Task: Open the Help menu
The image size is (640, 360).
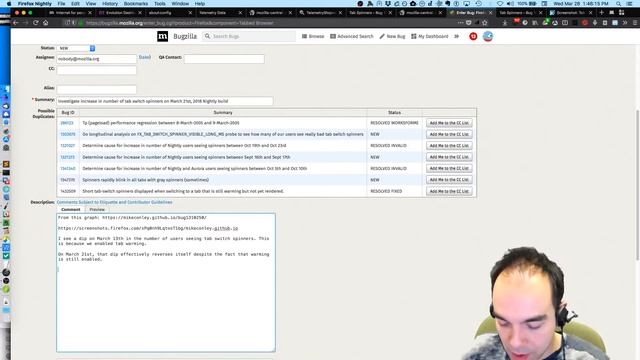Action: point(200,3)
